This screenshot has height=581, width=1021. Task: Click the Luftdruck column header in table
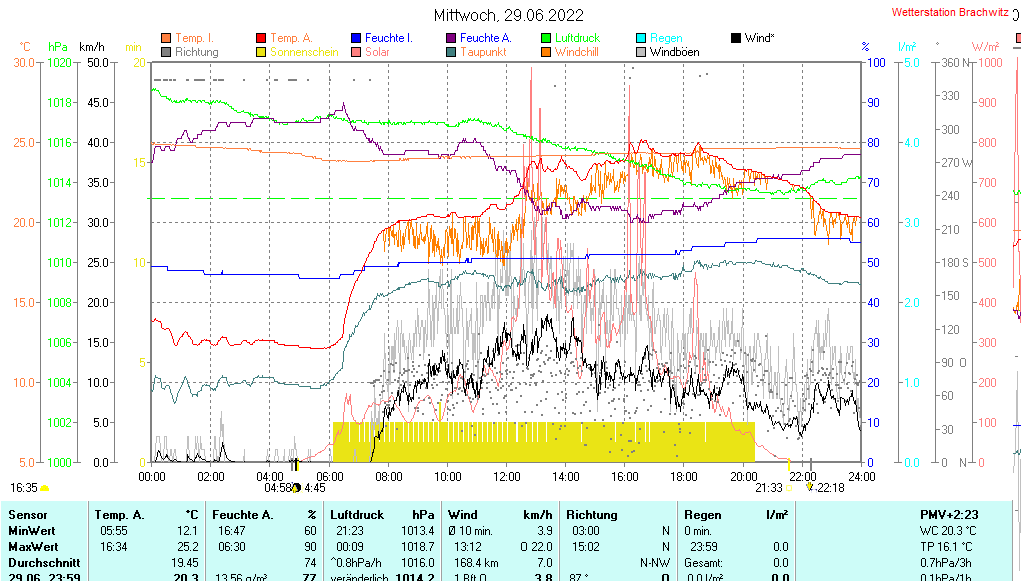(x=357, y=514)
